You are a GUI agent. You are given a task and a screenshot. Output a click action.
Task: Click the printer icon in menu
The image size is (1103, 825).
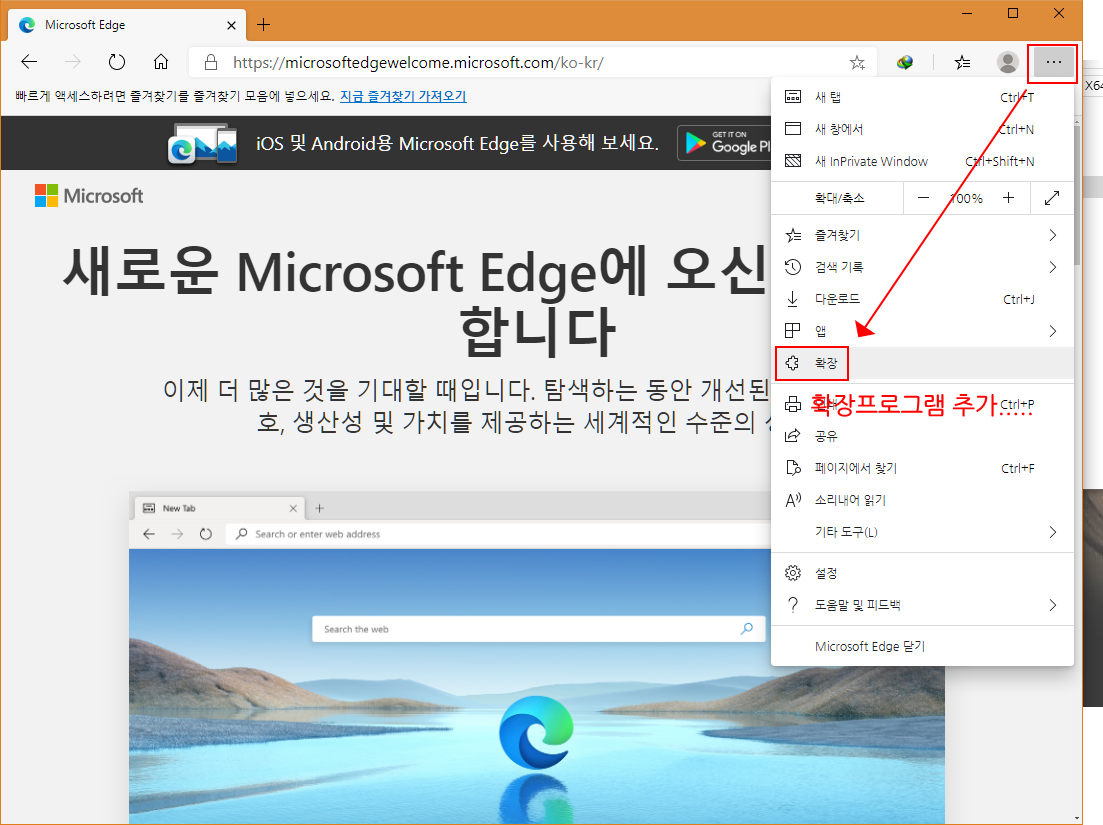click(793, 404)
